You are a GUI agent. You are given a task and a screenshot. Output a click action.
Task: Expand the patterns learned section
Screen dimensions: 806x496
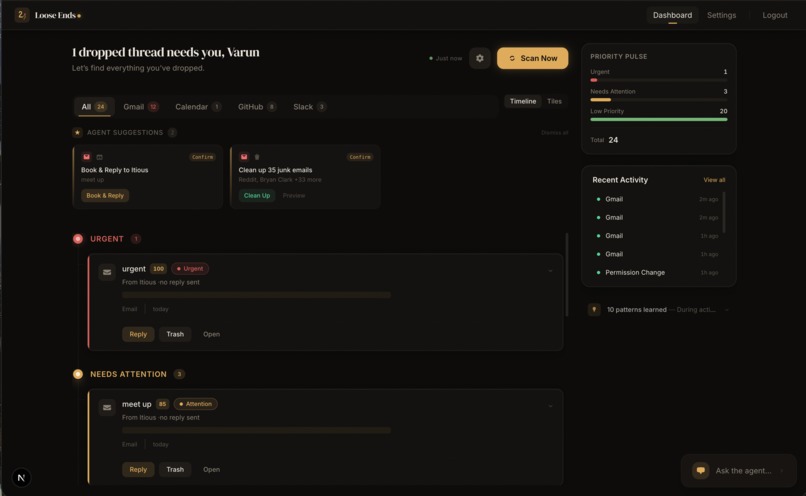pos(726,310)
